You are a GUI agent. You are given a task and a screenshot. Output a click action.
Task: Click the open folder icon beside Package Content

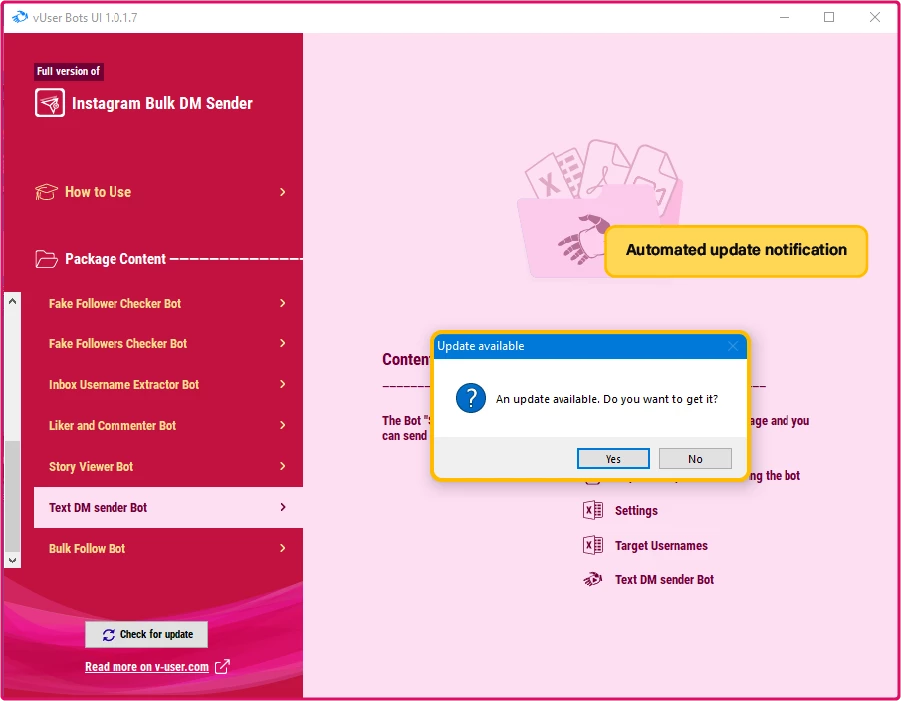click(46, 259)
